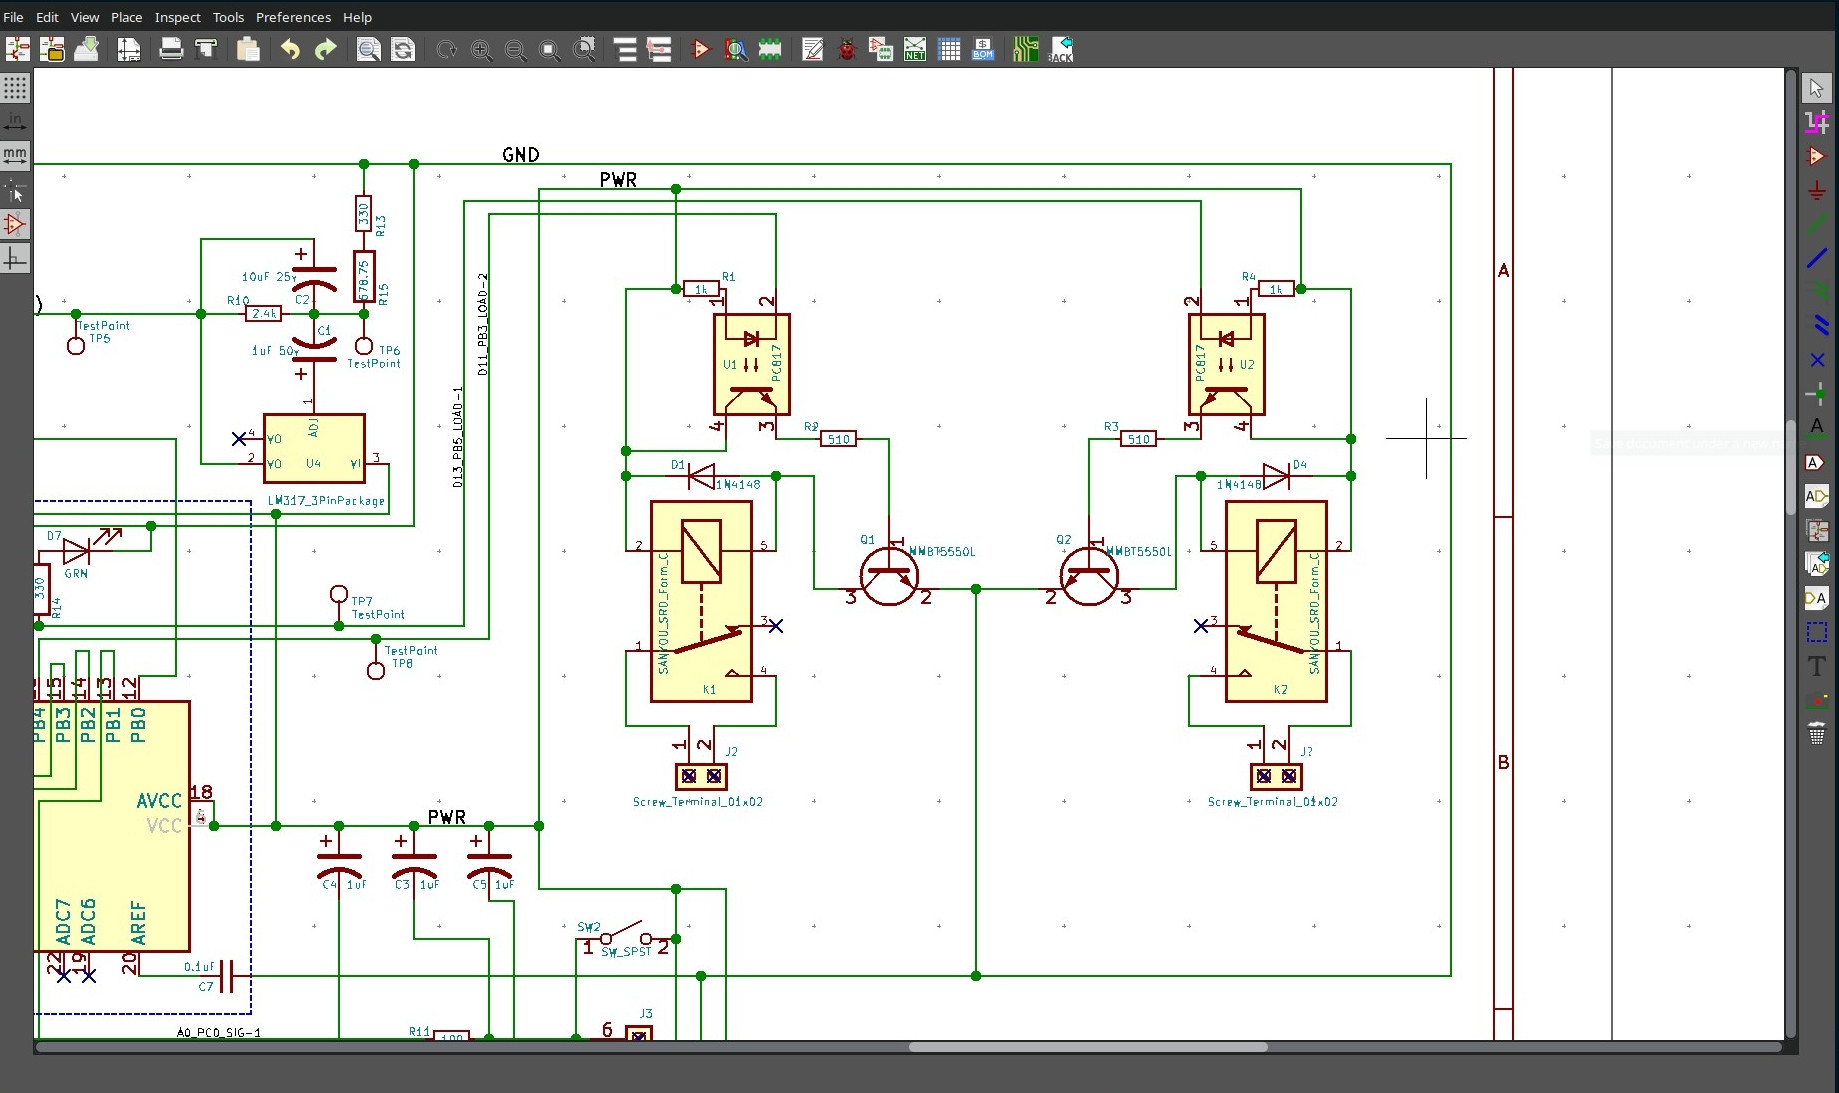Open the Plot schematic dialog
Viewport: 1839px width, 1093px height.
coord(206,49)
